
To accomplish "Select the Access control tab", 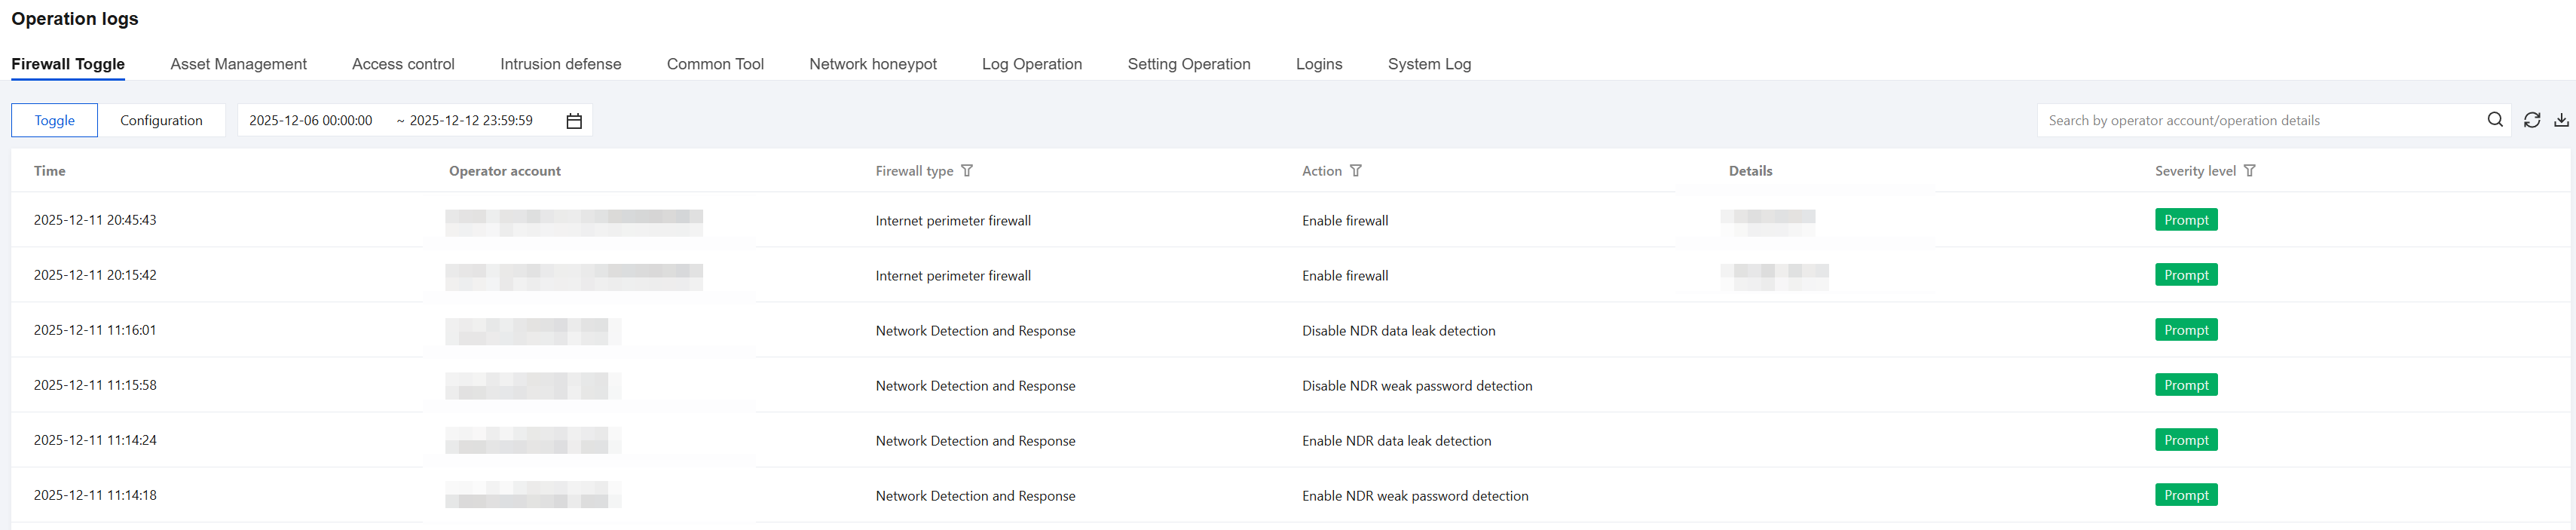I will point(403,64).
